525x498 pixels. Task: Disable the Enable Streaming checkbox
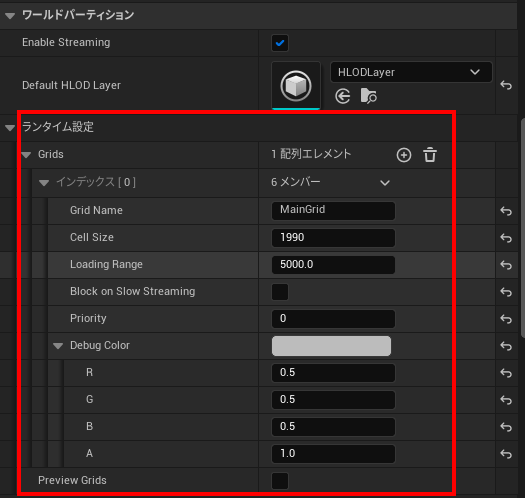click(280, 43)
